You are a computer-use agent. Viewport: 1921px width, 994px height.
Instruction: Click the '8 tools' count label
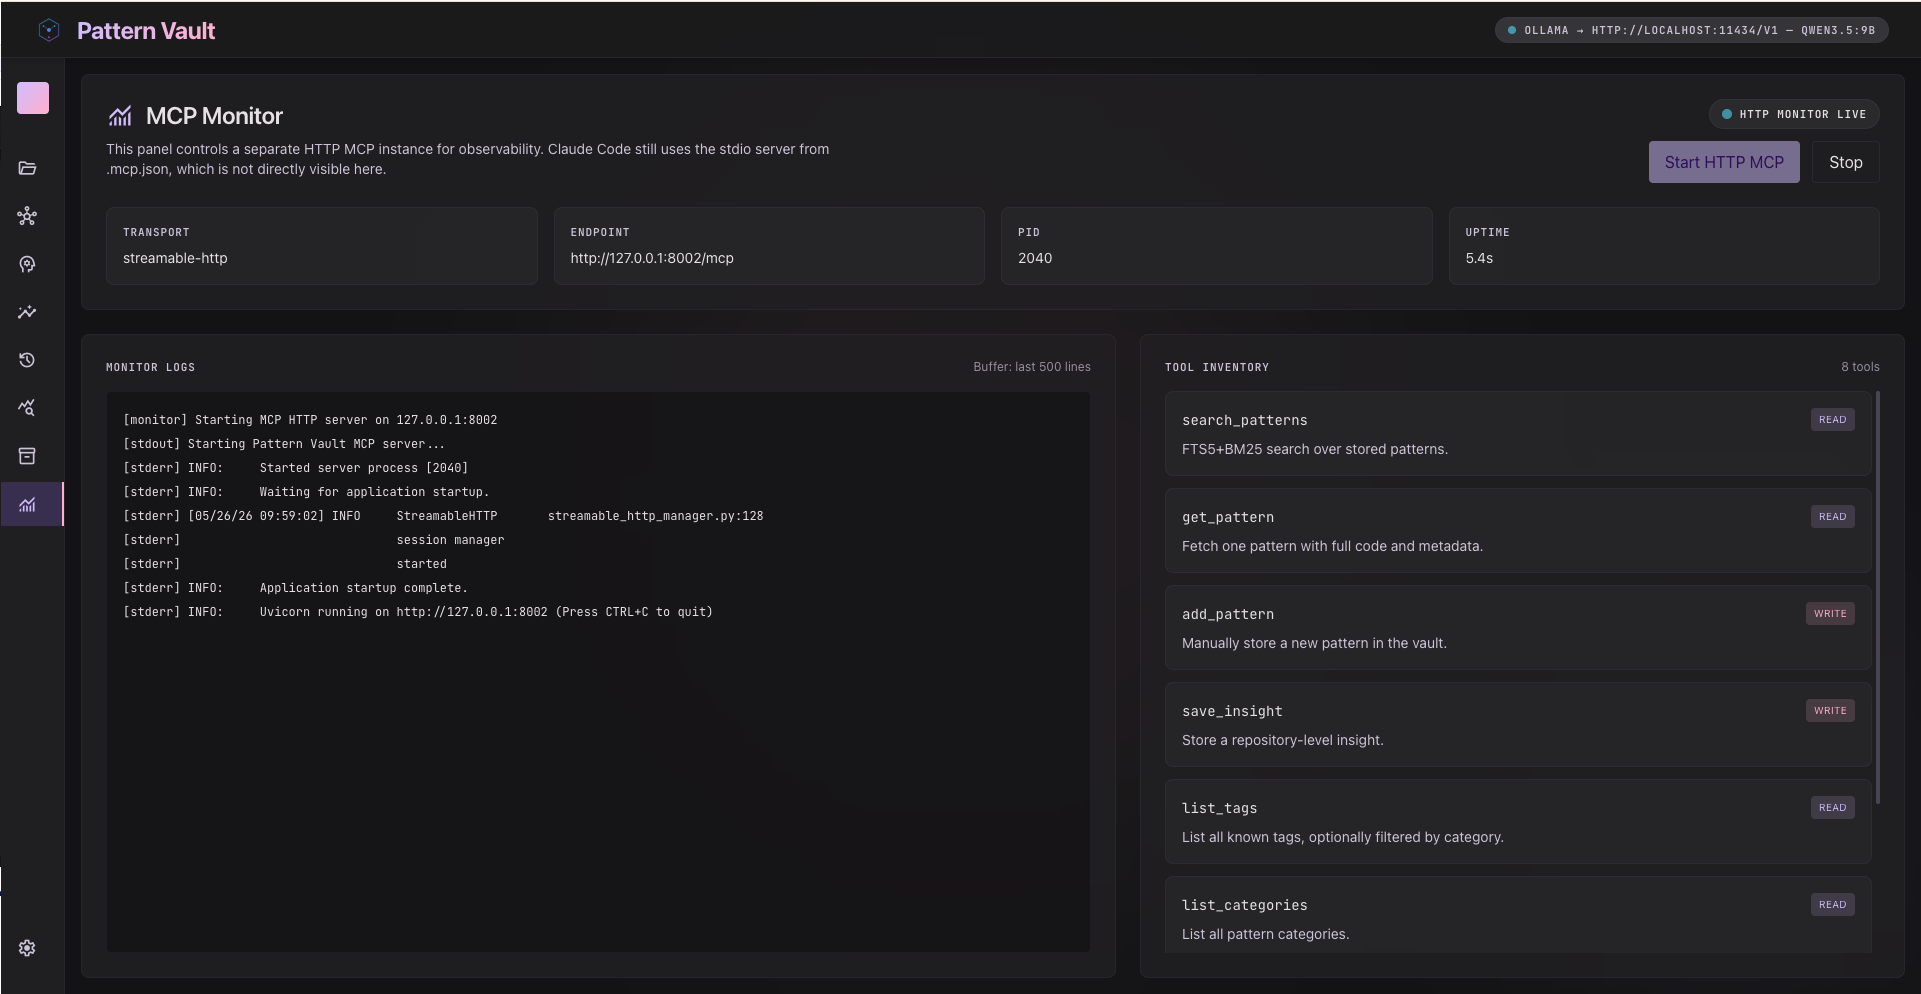[1860, 367]
